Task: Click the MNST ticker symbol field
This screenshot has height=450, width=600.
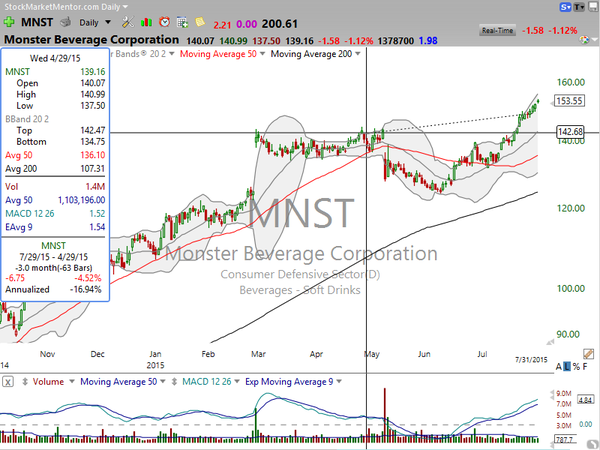Action: click(x=37, y=22)
